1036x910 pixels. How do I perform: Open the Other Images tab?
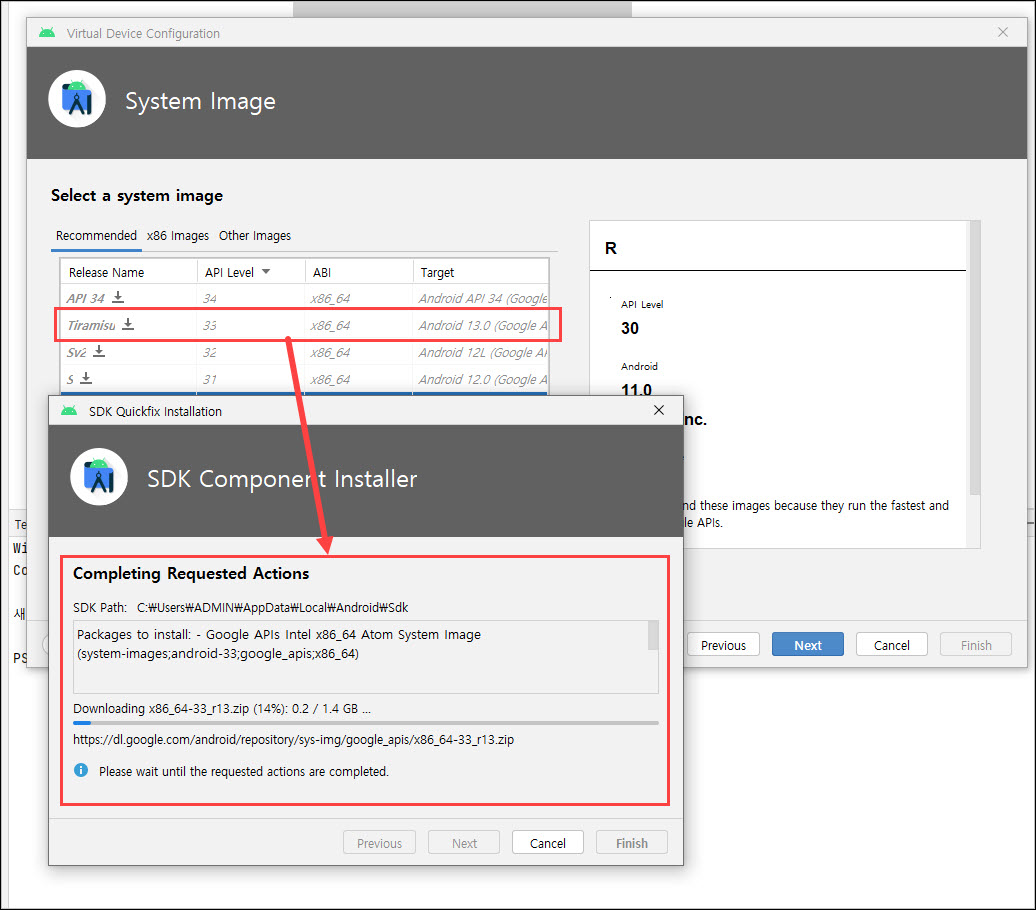click(x=255, y=236)
